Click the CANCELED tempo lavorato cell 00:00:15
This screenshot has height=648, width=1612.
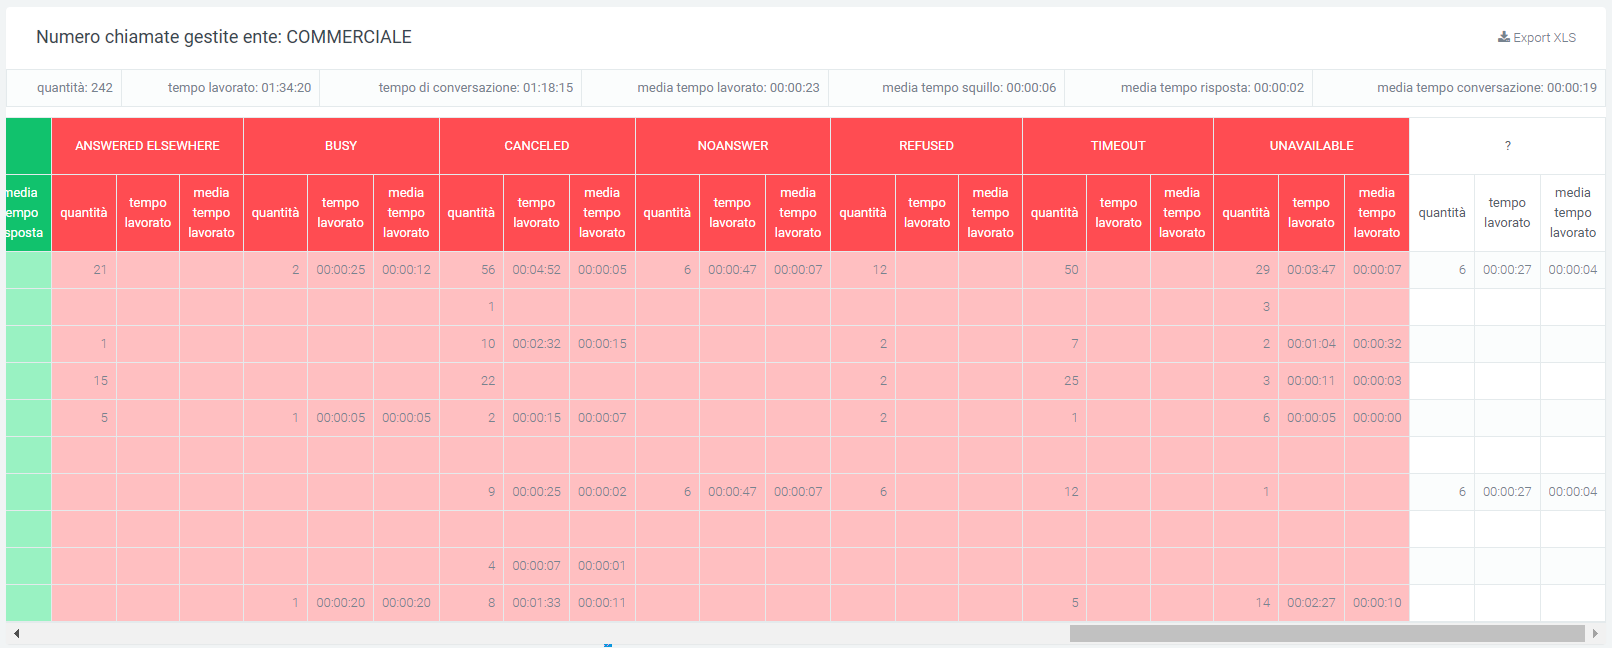[x=536, y=418]
